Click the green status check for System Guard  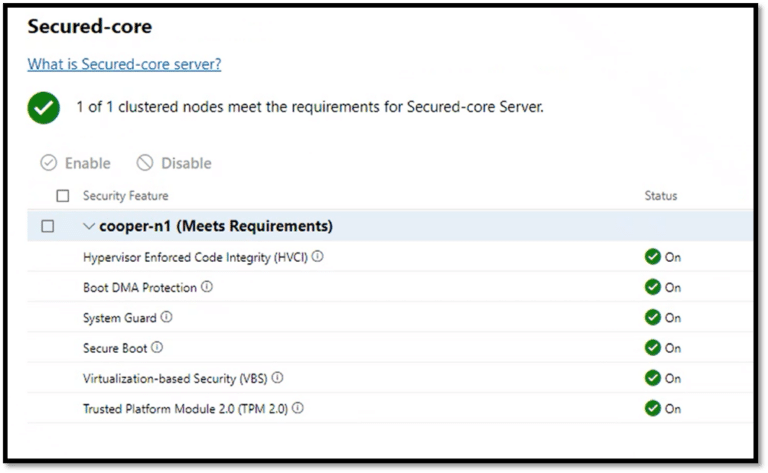tap(652, 317)
